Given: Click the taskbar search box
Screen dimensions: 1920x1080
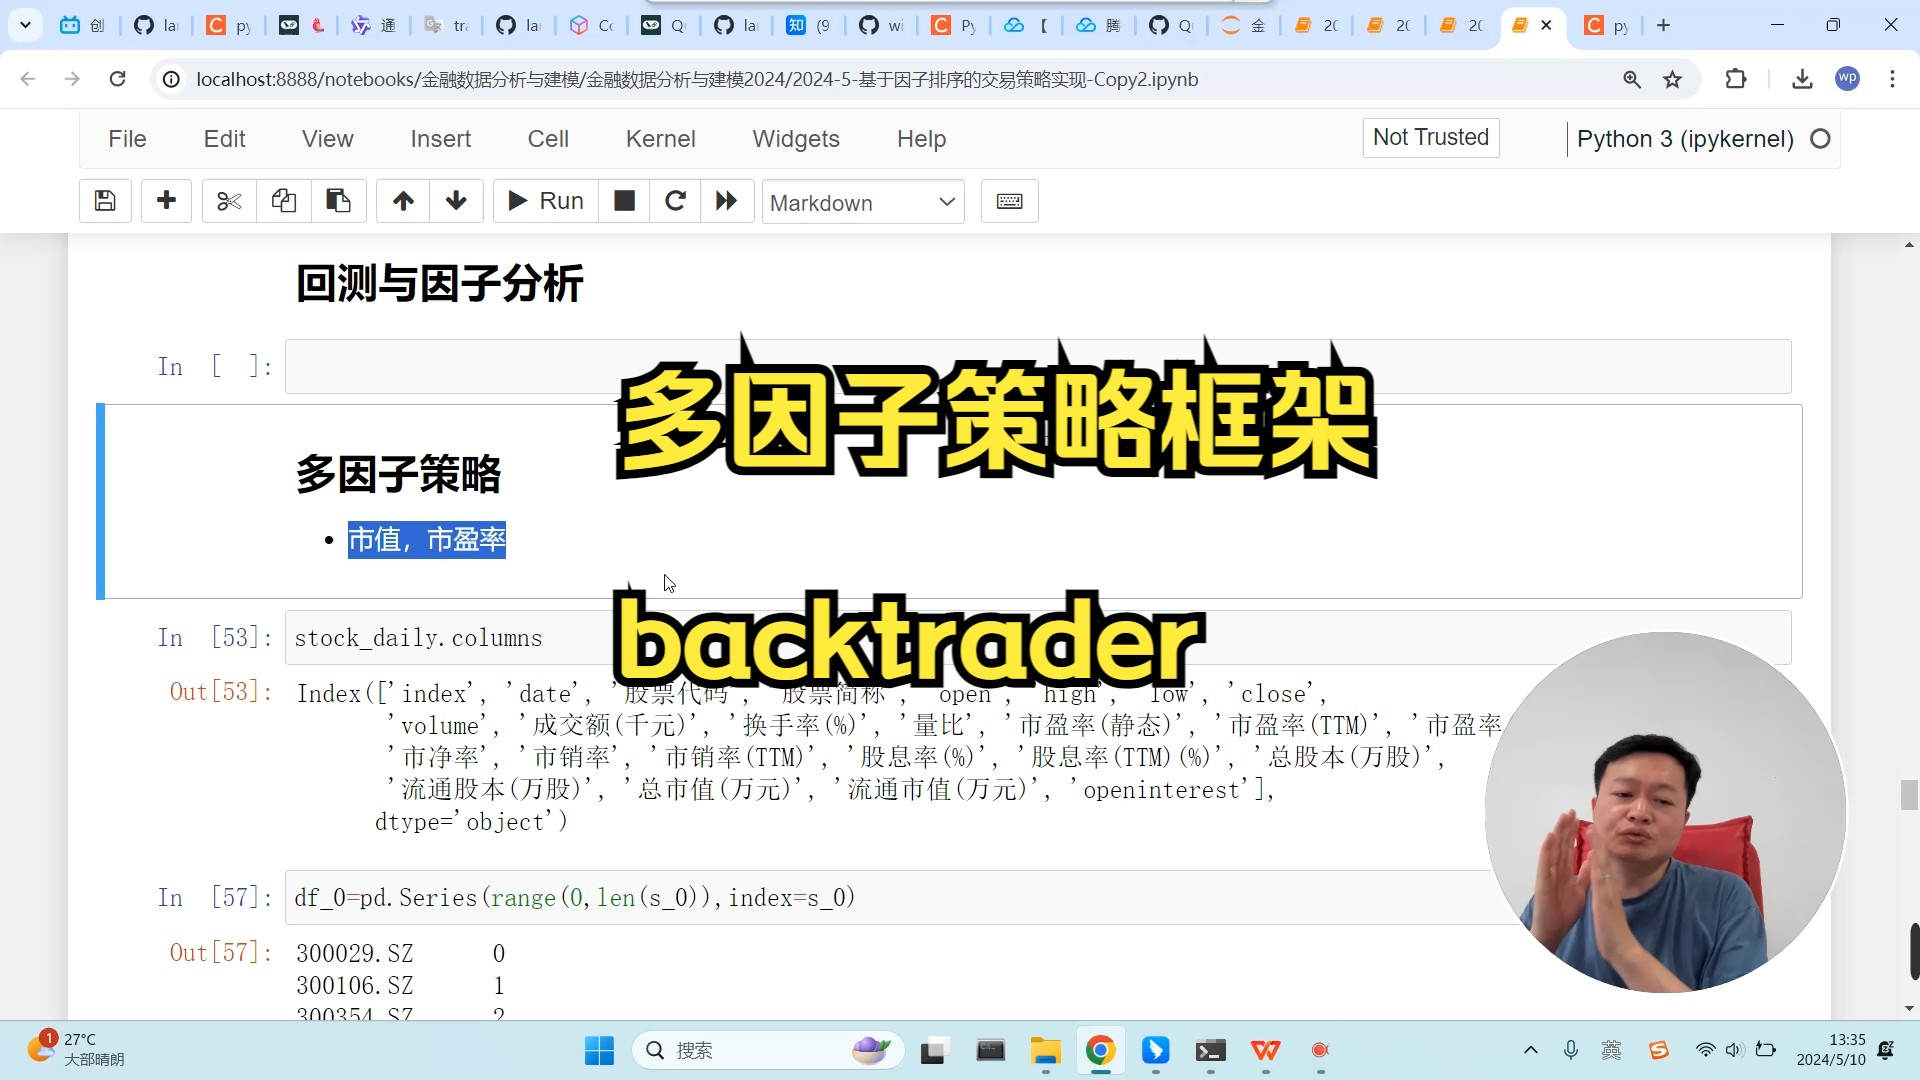Looking at the screenshot, I should point(768,1050).
